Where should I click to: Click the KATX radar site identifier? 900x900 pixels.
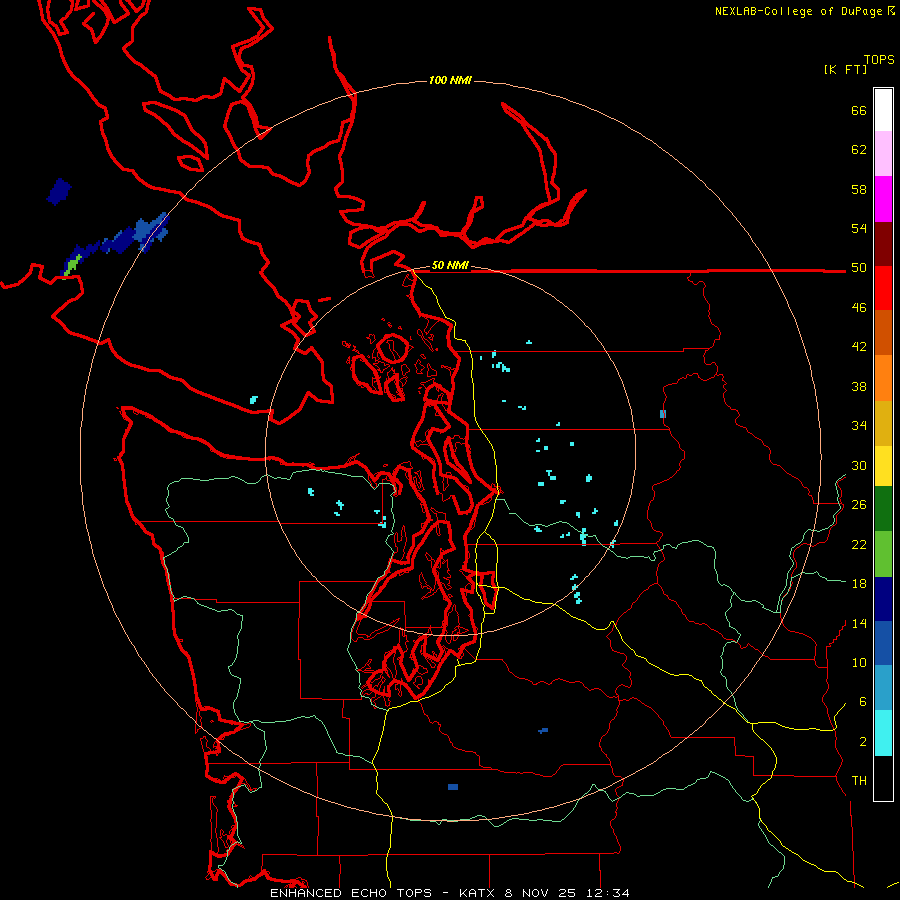(478, 893)
